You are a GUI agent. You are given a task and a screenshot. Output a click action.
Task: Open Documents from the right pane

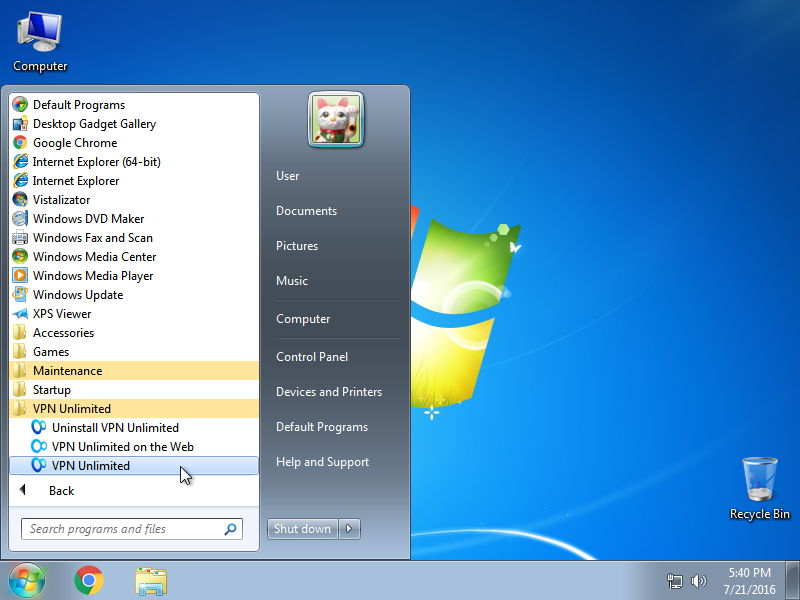click(307, 211)
